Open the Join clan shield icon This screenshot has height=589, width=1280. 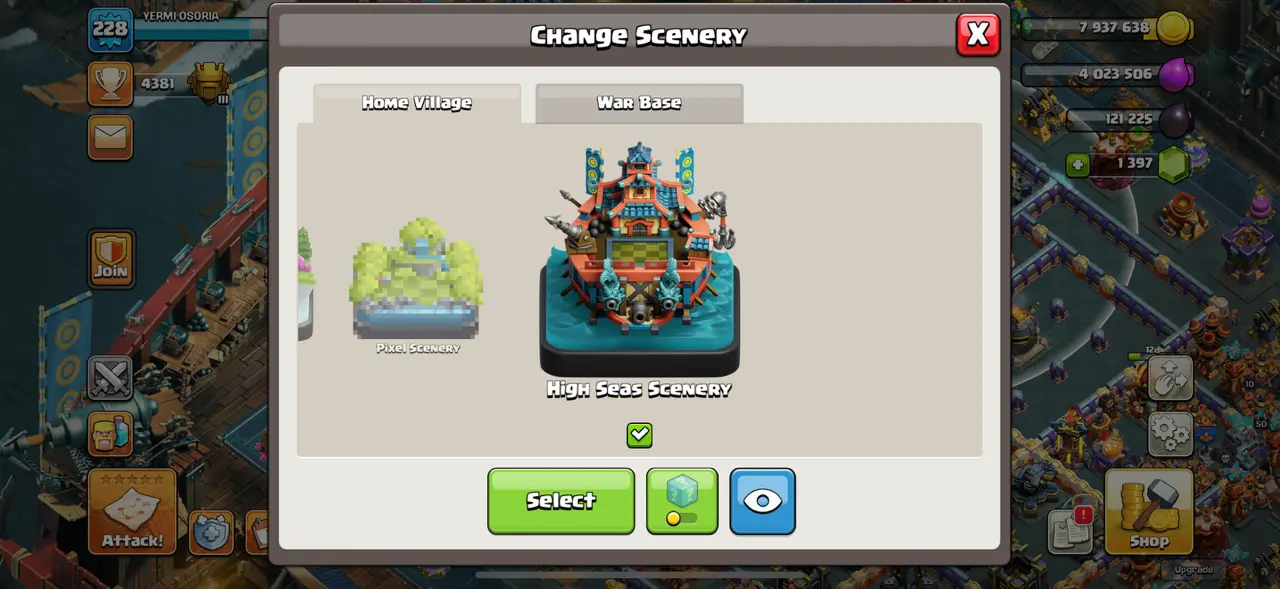[x=111, y=259]
